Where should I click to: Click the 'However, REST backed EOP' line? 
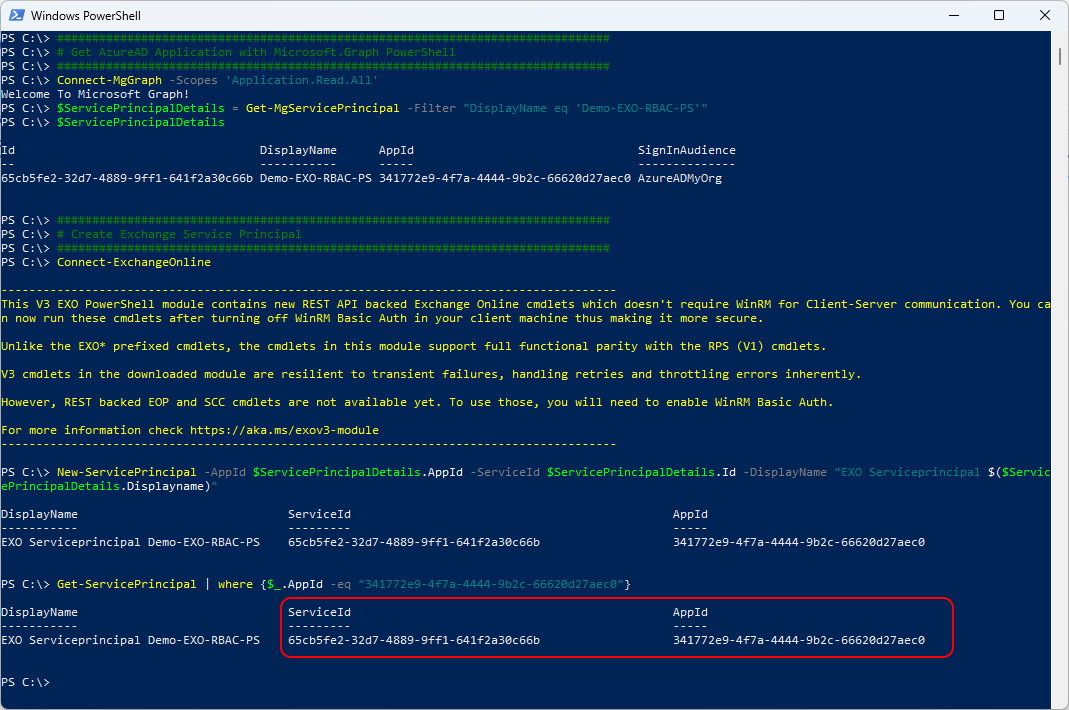pyautogui.click(x=417, y=402)
